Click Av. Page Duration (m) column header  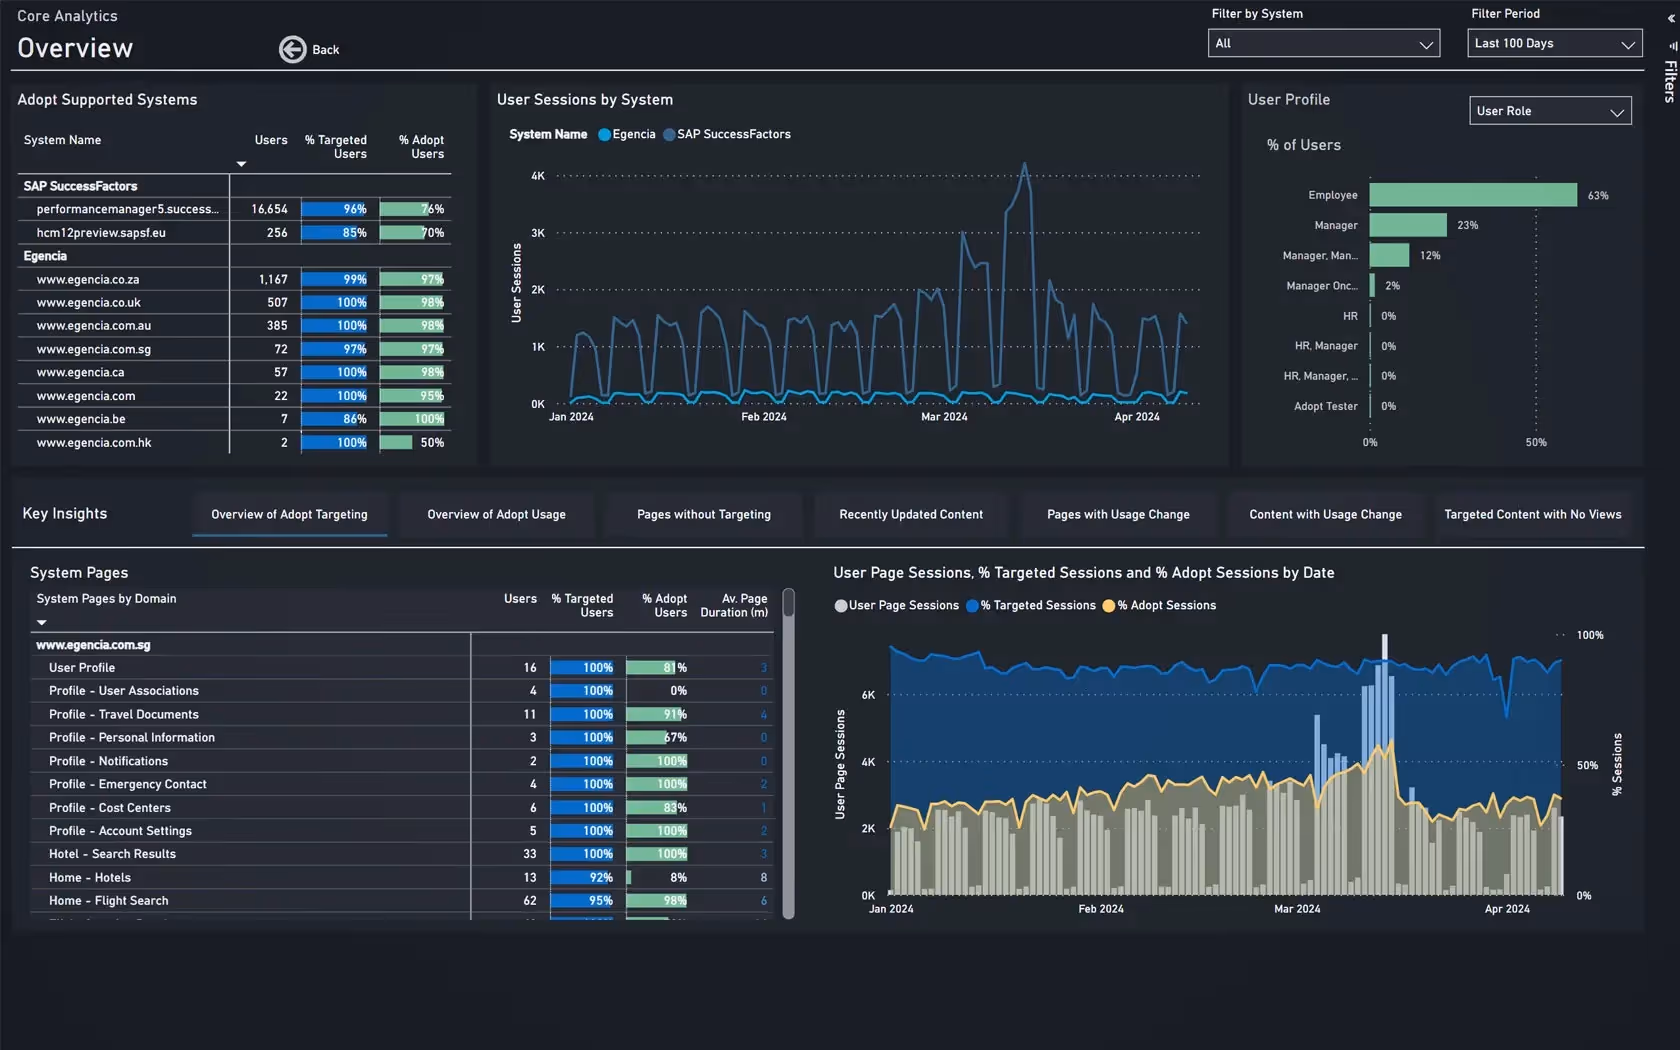tap(734, 606)
